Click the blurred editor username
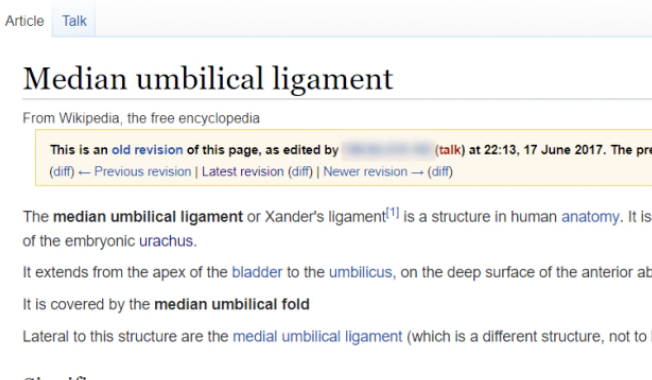Image resolution: width=652 pixels, height=380 pixels. 388,150
